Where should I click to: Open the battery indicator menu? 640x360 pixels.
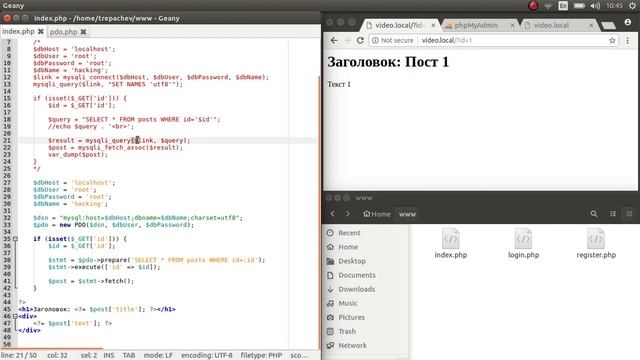[579, 6]
